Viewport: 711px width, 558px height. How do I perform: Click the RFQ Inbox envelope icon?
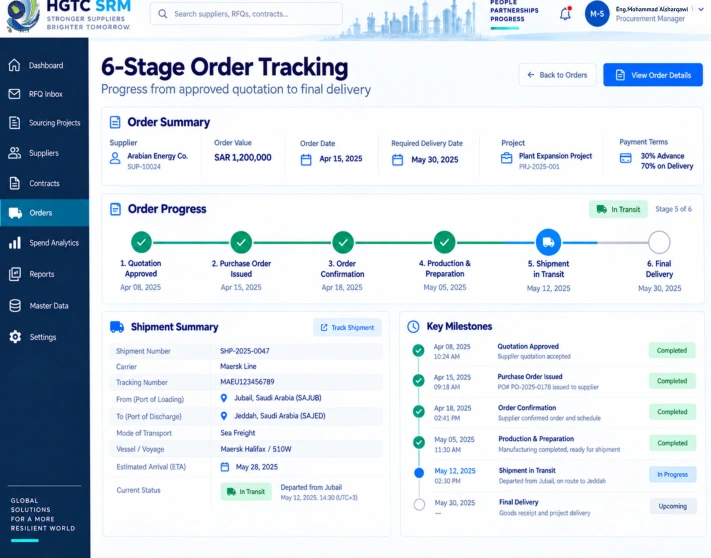pos(15,94)
